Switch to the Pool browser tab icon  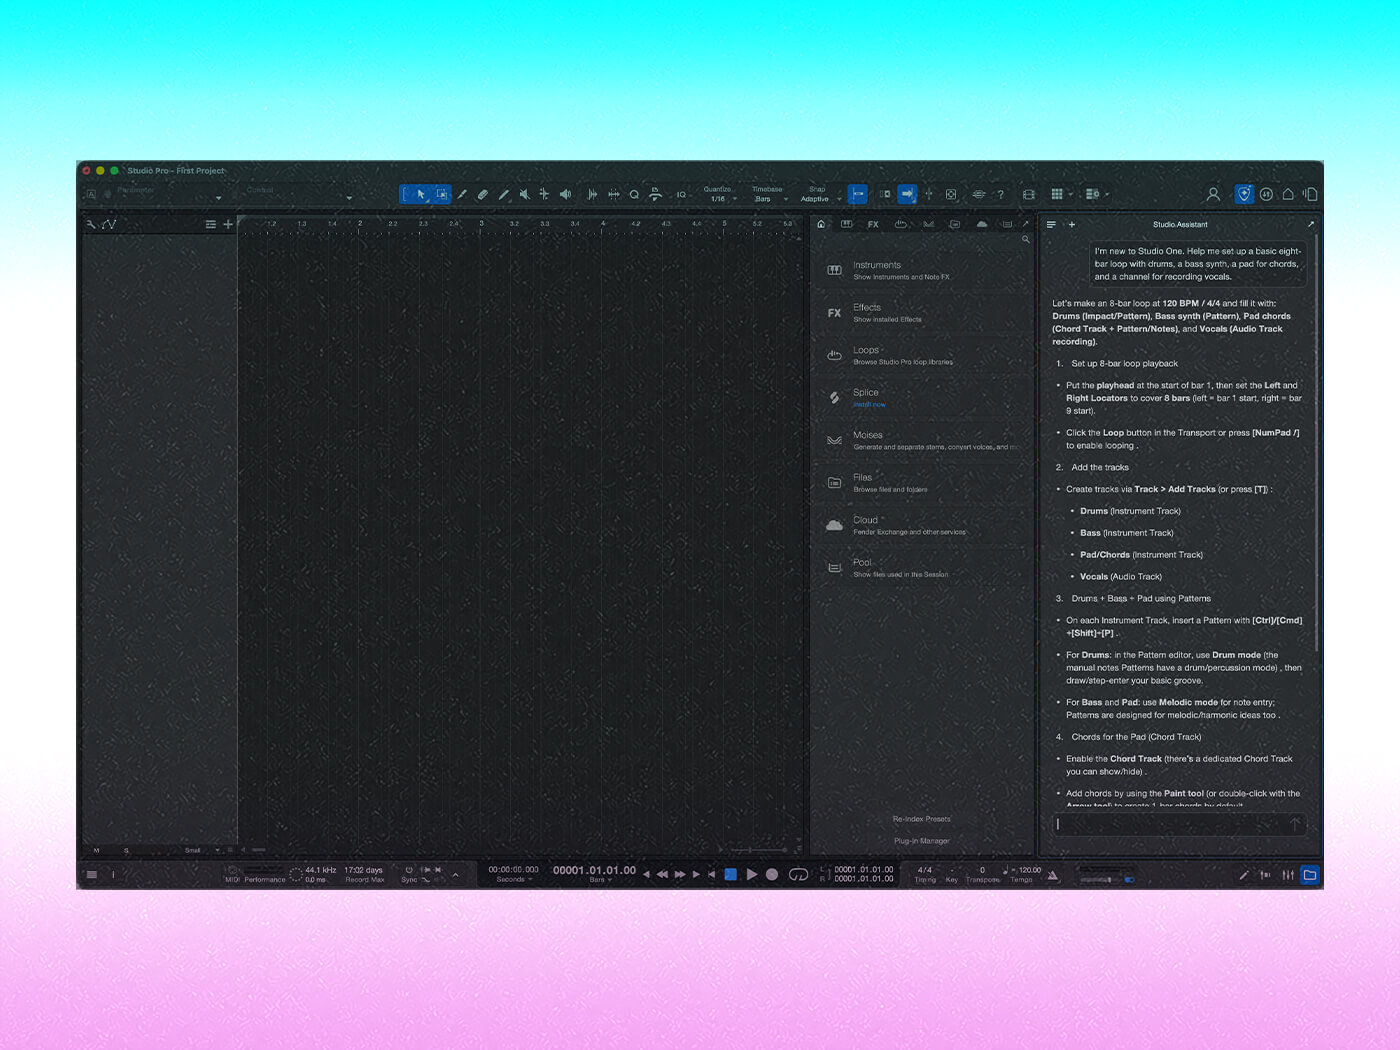[1007, 224]
